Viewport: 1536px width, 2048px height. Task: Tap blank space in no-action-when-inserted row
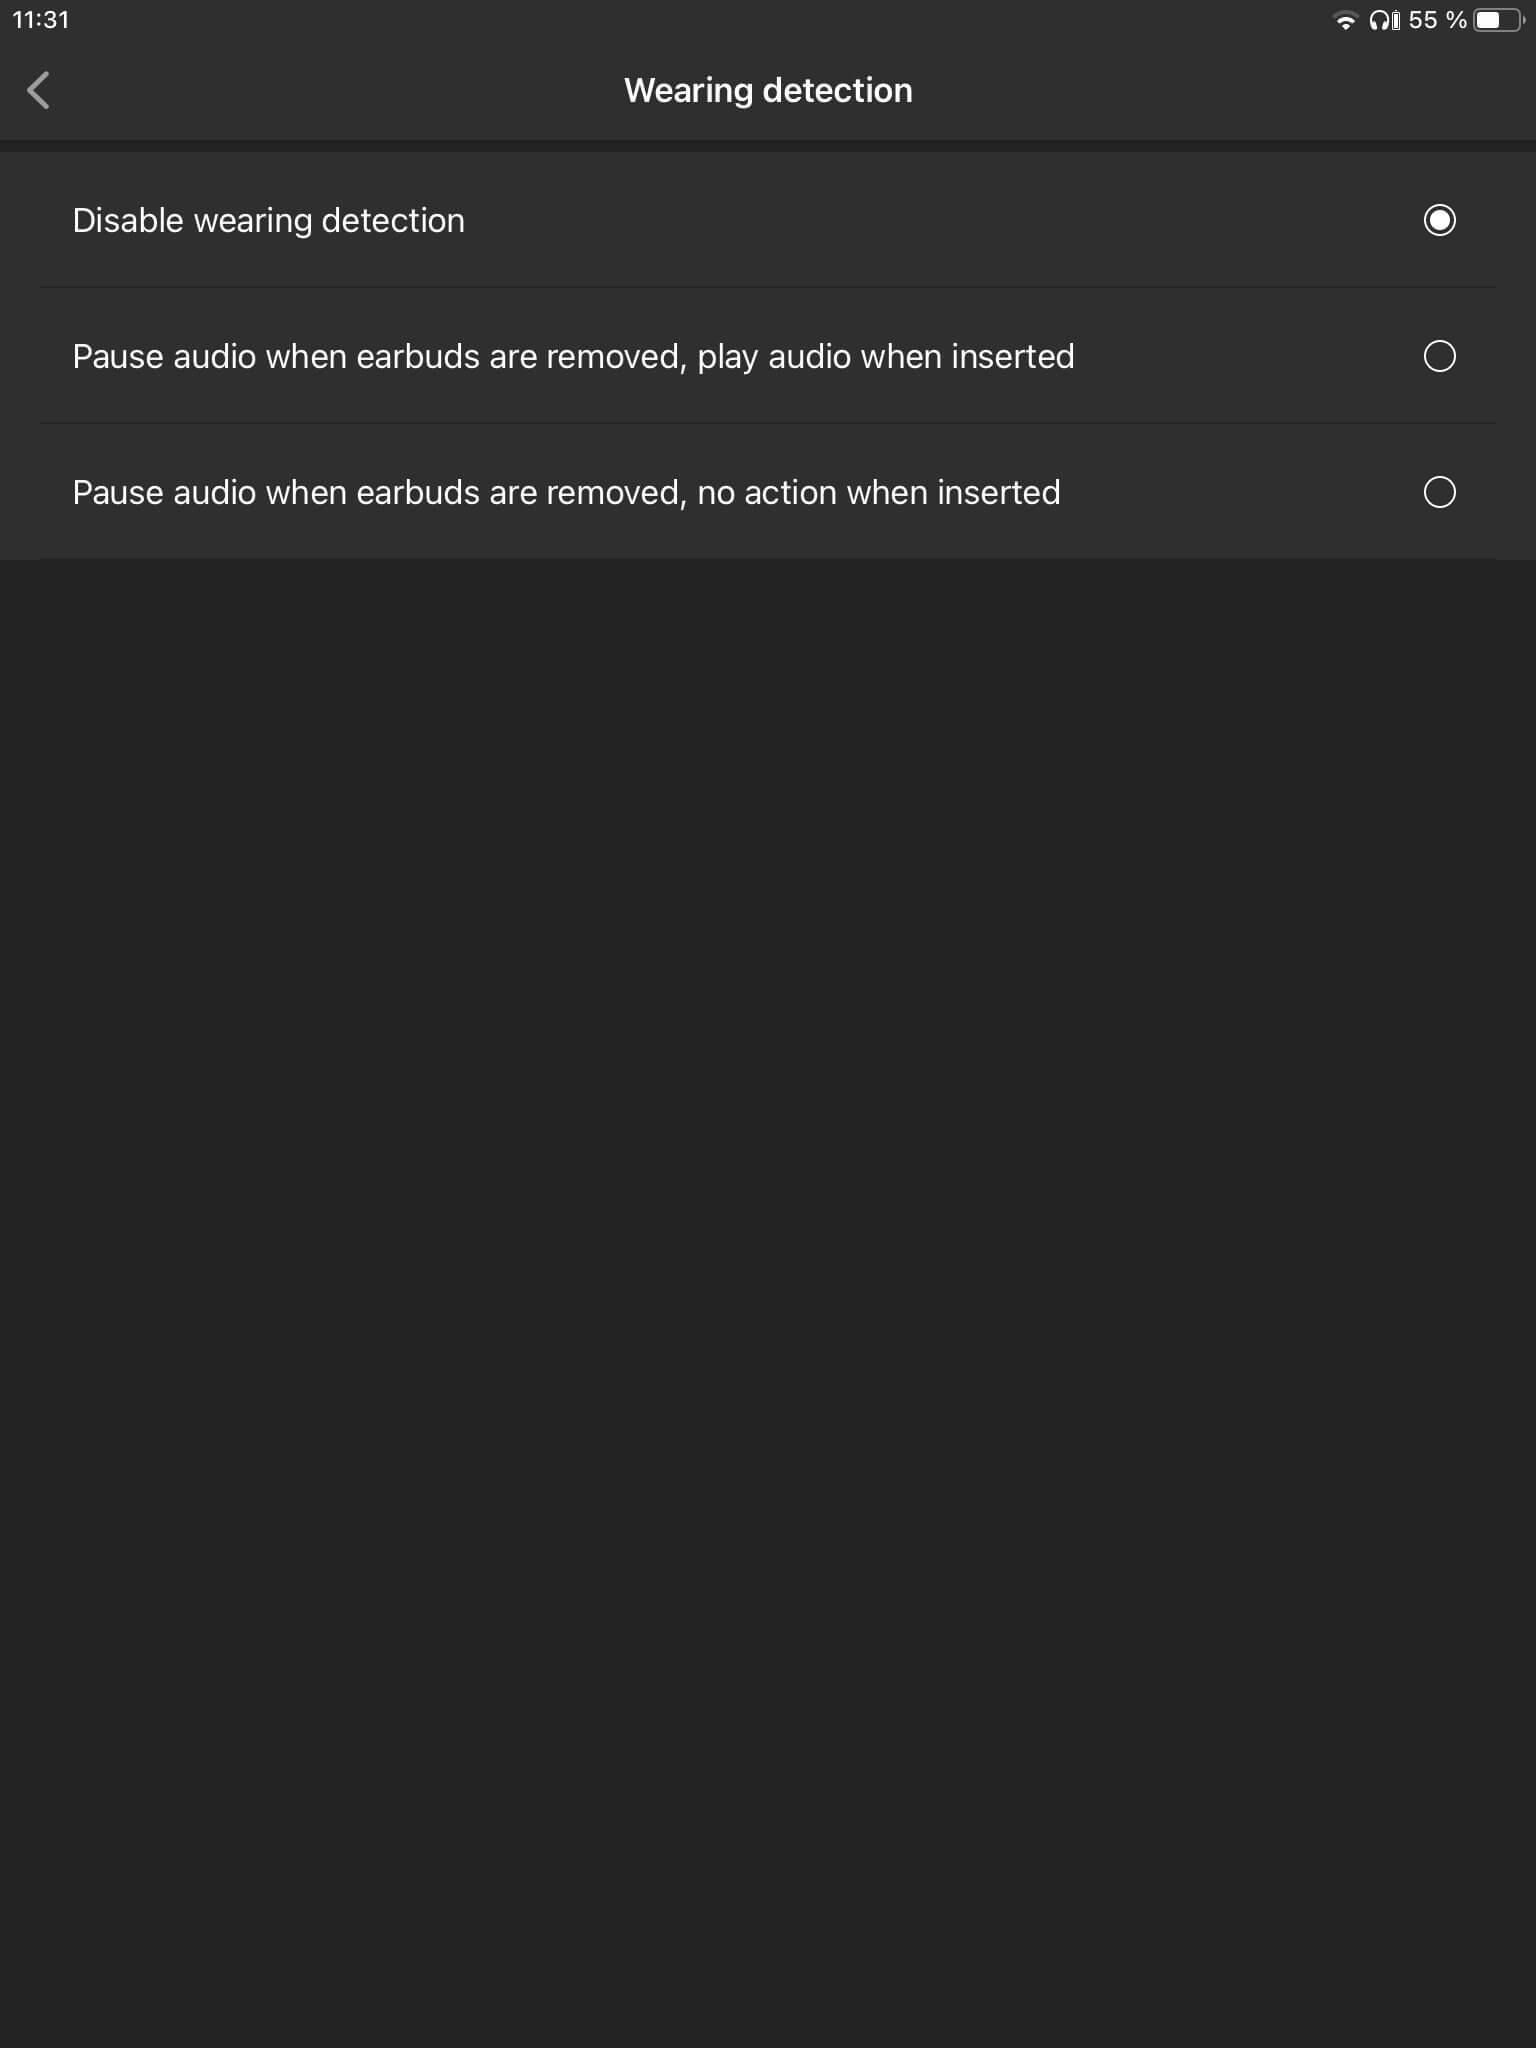[1240, 492]
